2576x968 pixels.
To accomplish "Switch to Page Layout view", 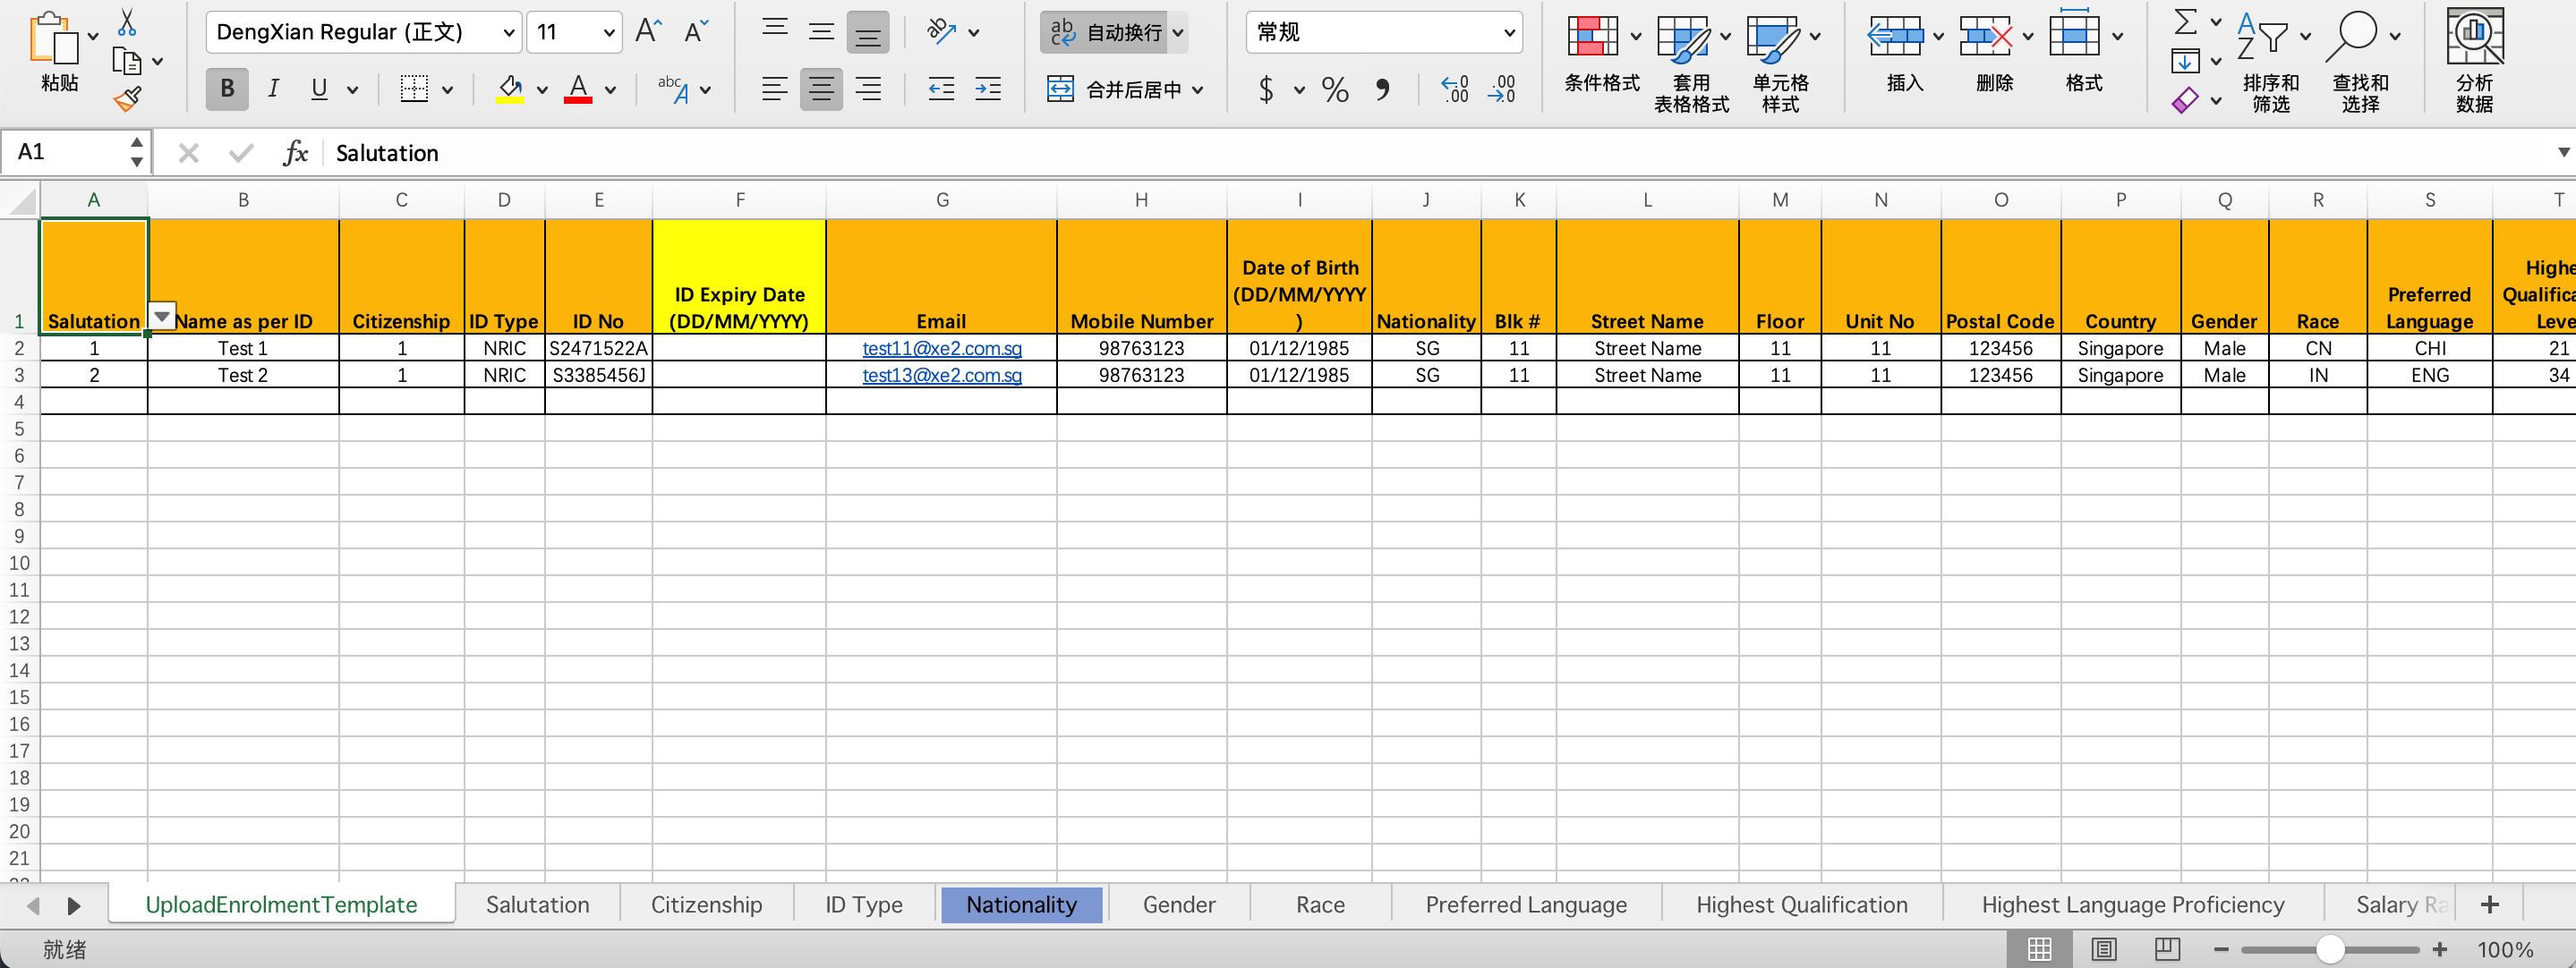I will [x=2104, y=949].
